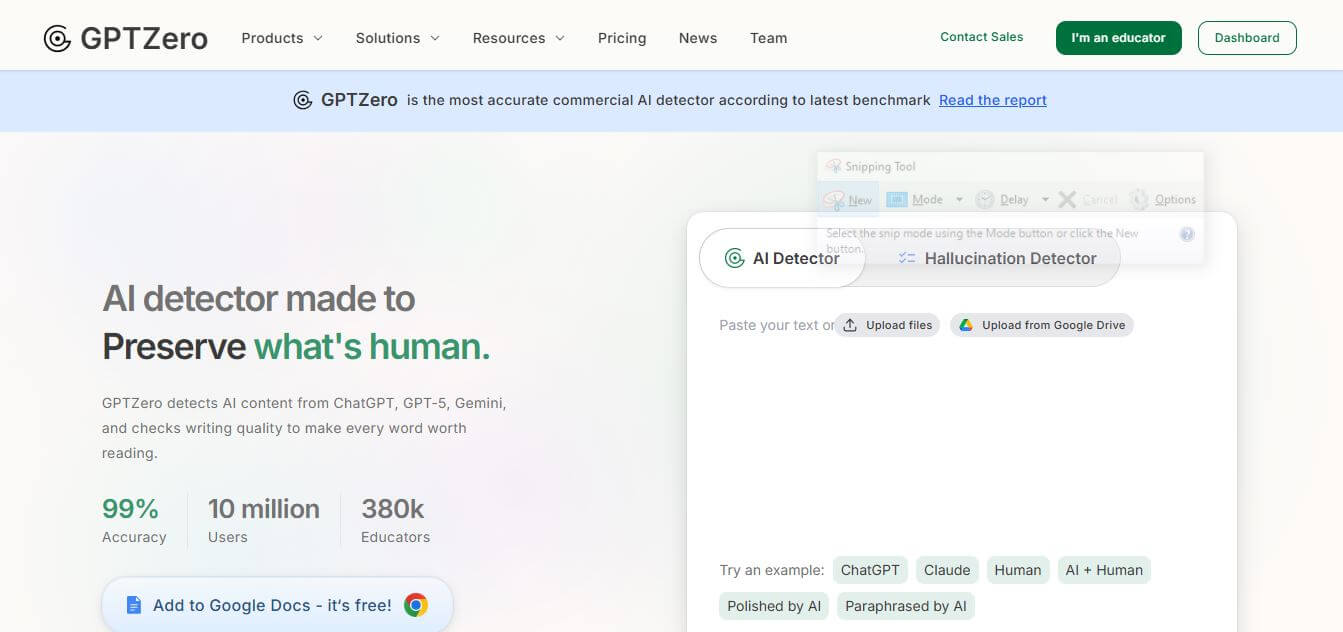
Task: Click the Google Drive triangle icon
Action: (966, 324)
